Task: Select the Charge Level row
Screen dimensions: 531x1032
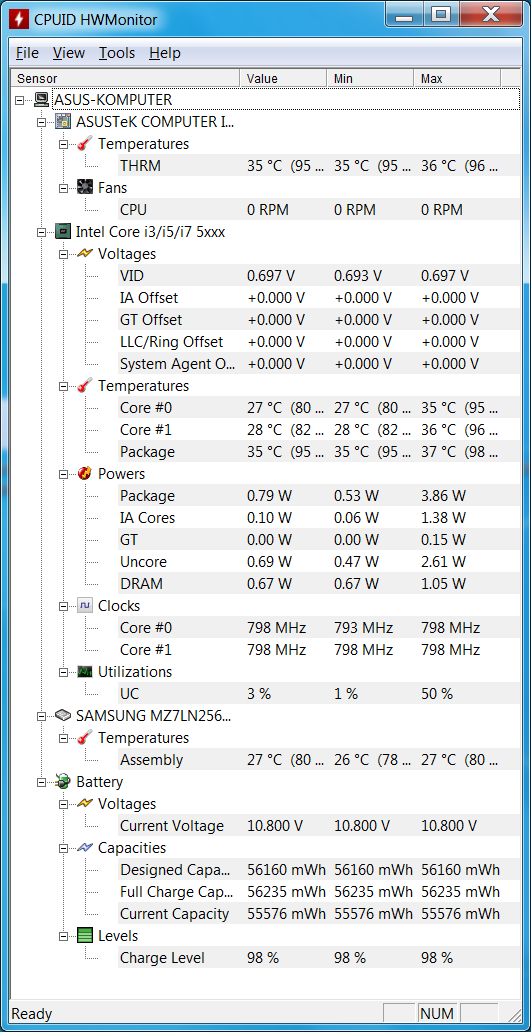Action: coord(309,958)
